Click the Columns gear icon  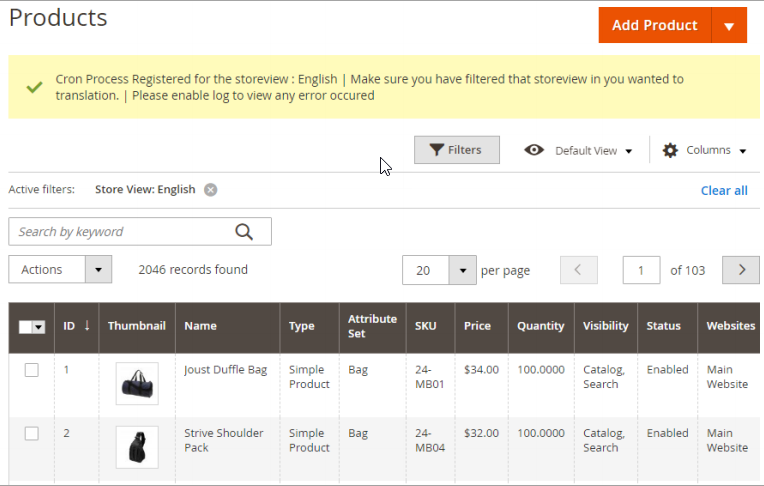670,150
